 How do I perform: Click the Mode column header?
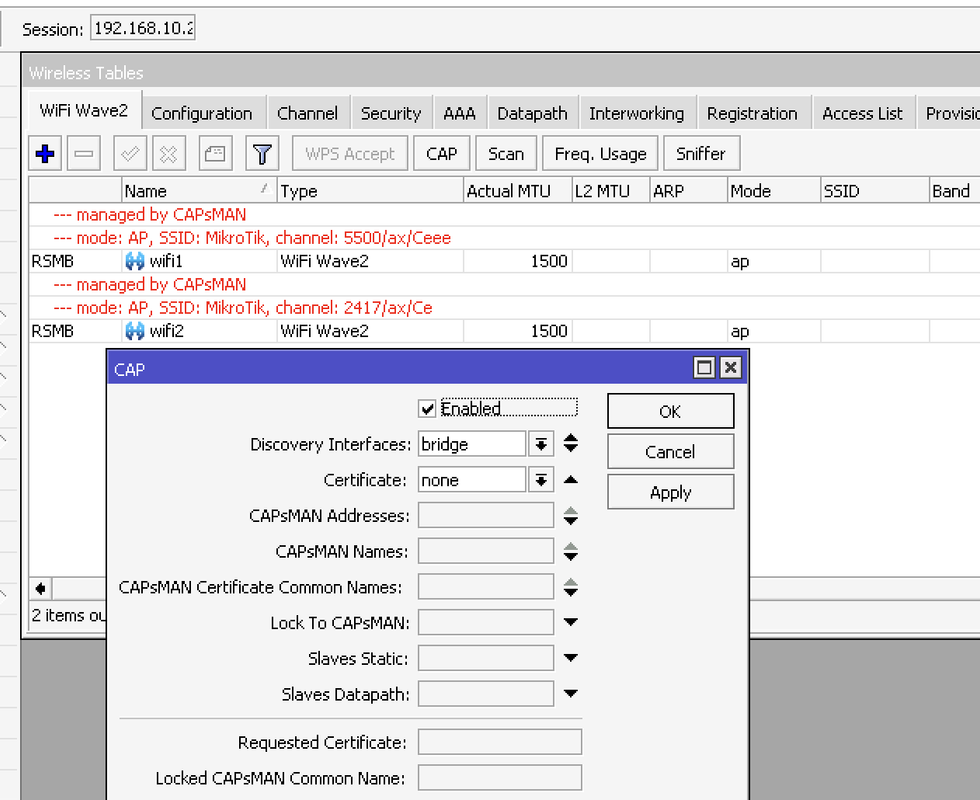click(774, 191)
